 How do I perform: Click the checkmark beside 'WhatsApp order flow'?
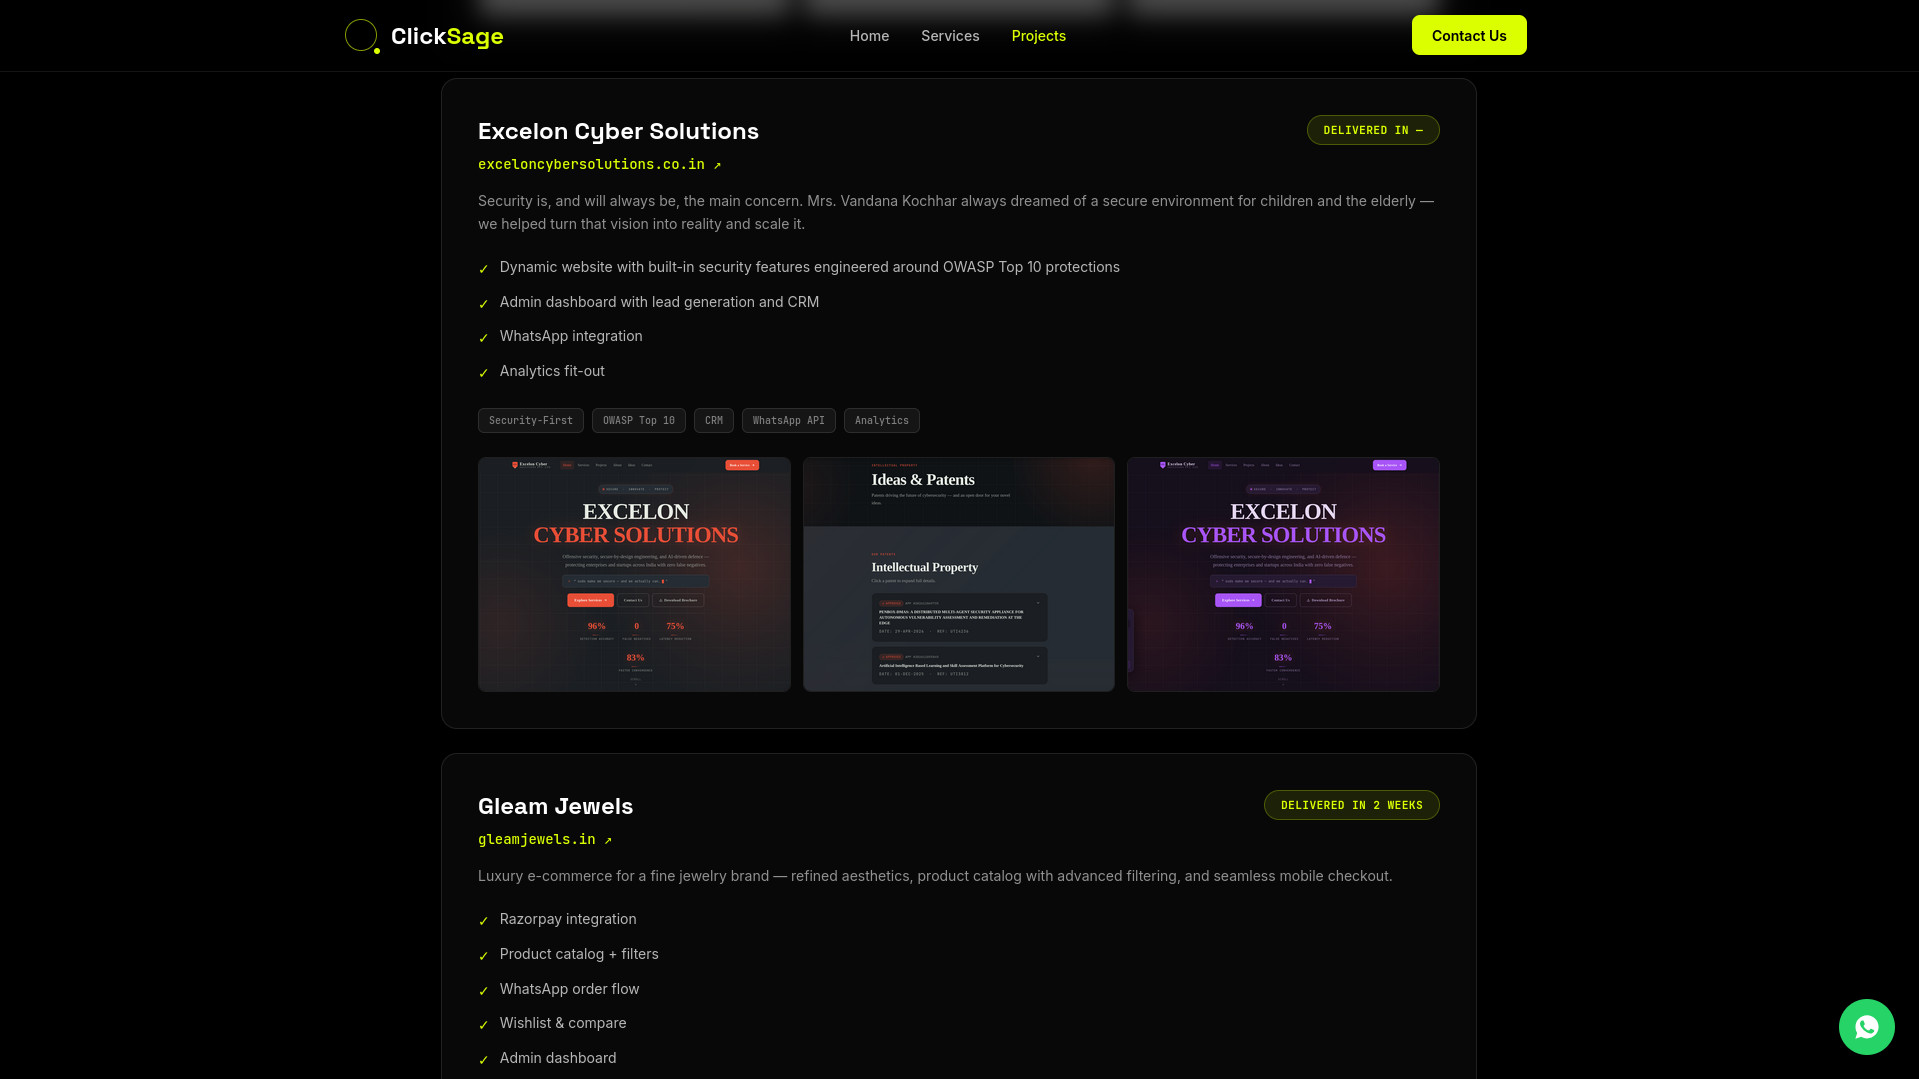pyautogui.click(x=484, y=991)
